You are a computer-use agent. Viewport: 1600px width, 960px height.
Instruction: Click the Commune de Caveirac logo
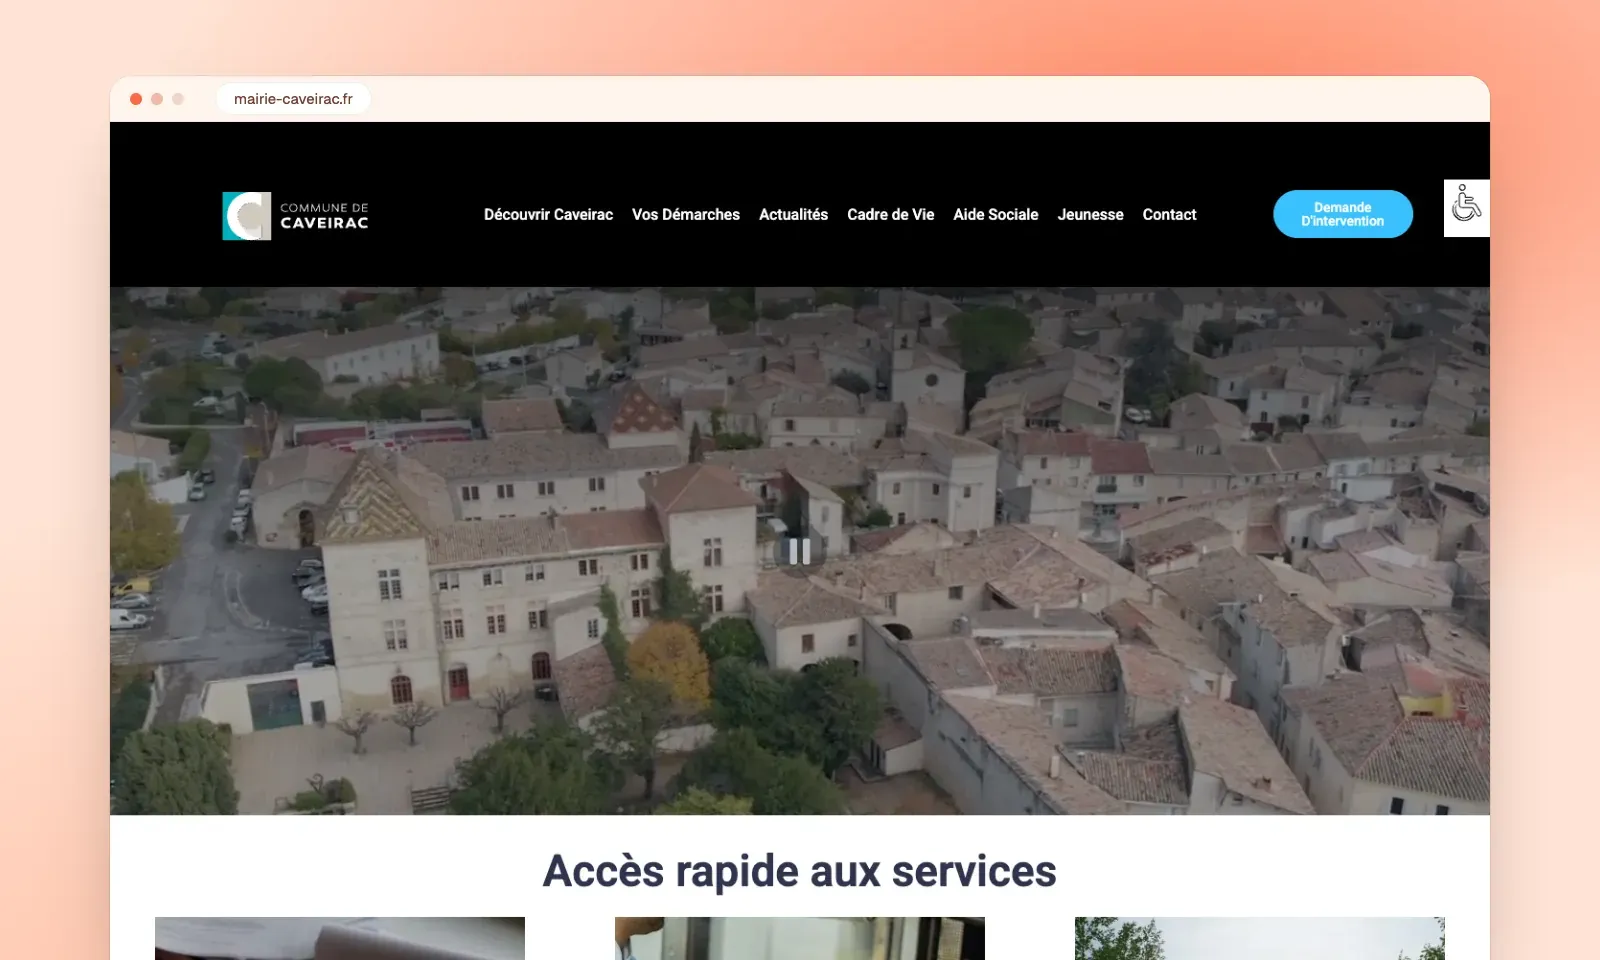295,215
